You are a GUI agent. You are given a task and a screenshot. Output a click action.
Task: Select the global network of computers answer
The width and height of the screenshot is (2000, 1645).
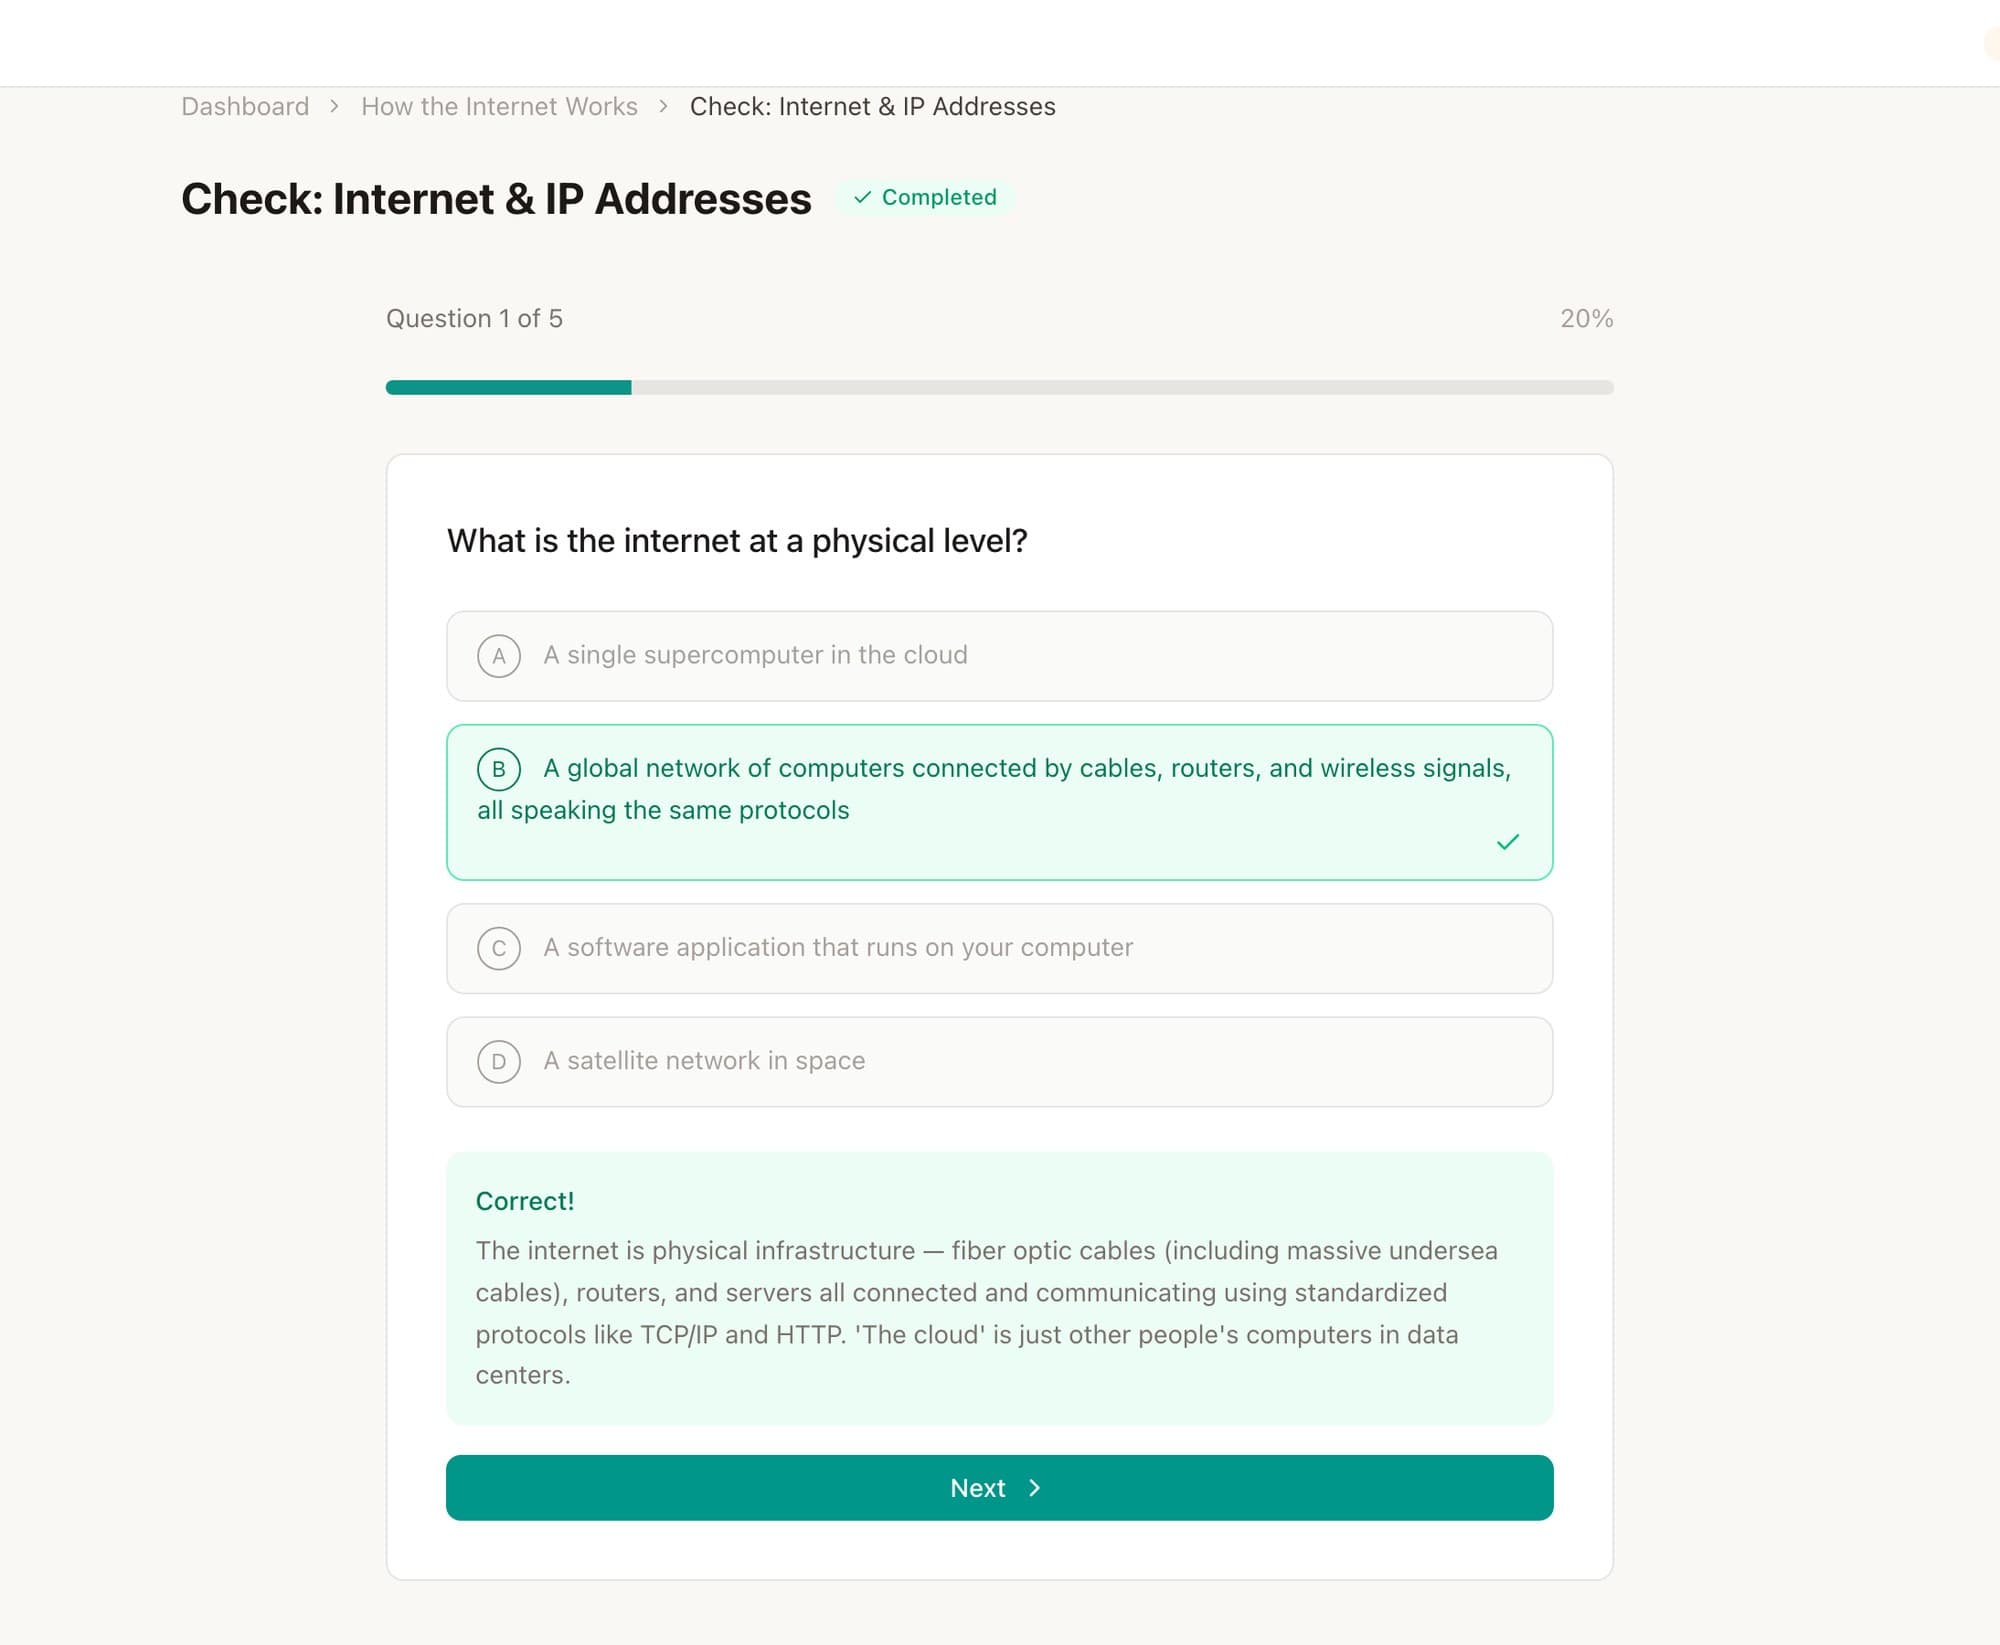tap(999, 802)
